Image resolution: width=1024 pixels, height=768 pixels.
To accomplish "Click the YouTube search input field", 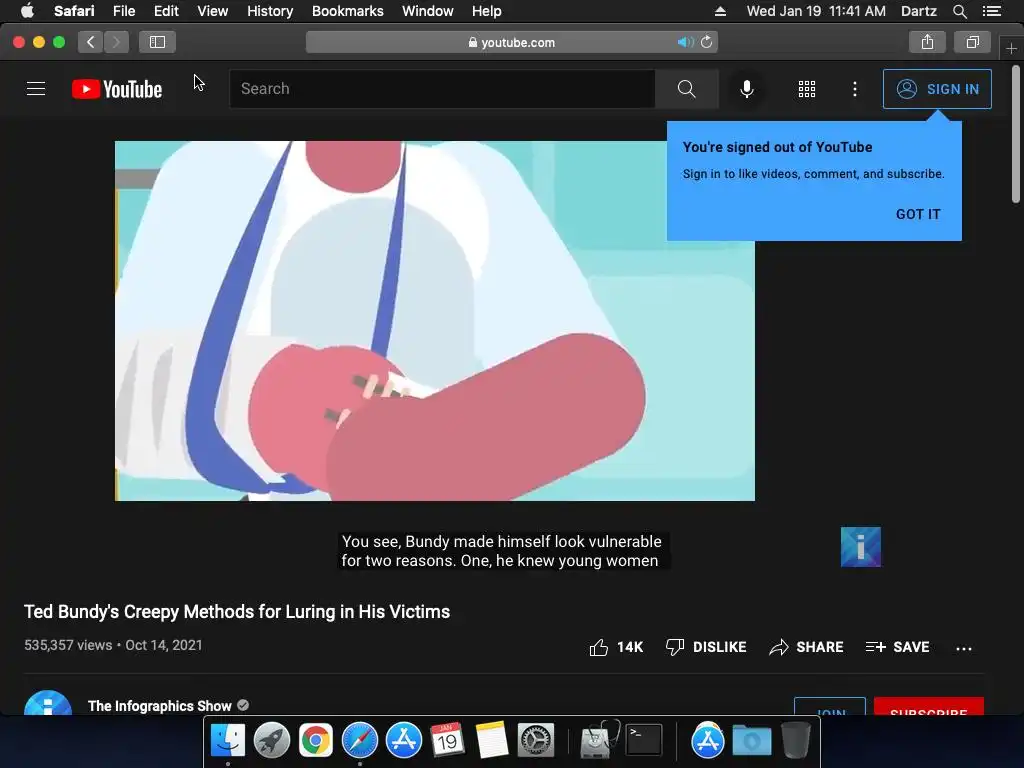I will click(442, 89).
